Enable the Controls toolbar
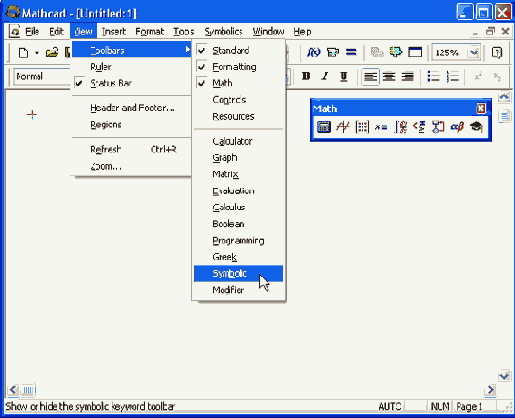 [238, 100]
